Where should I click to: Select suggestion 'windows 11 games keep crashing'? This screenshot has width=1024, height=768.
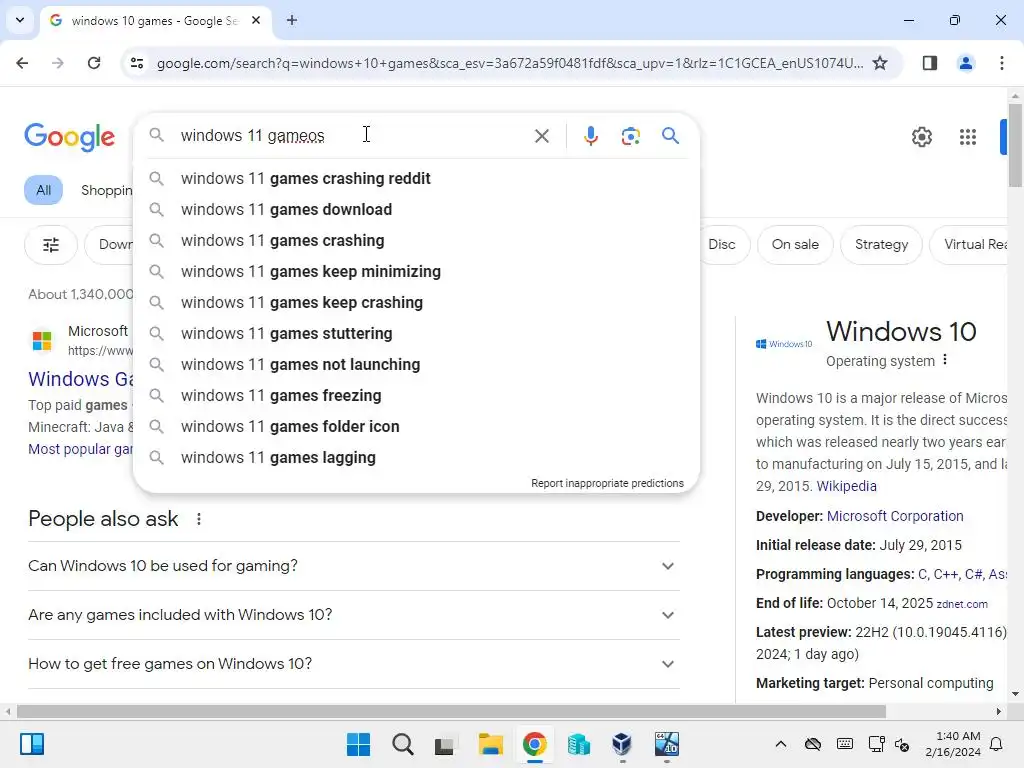click(x=416, y=303)
